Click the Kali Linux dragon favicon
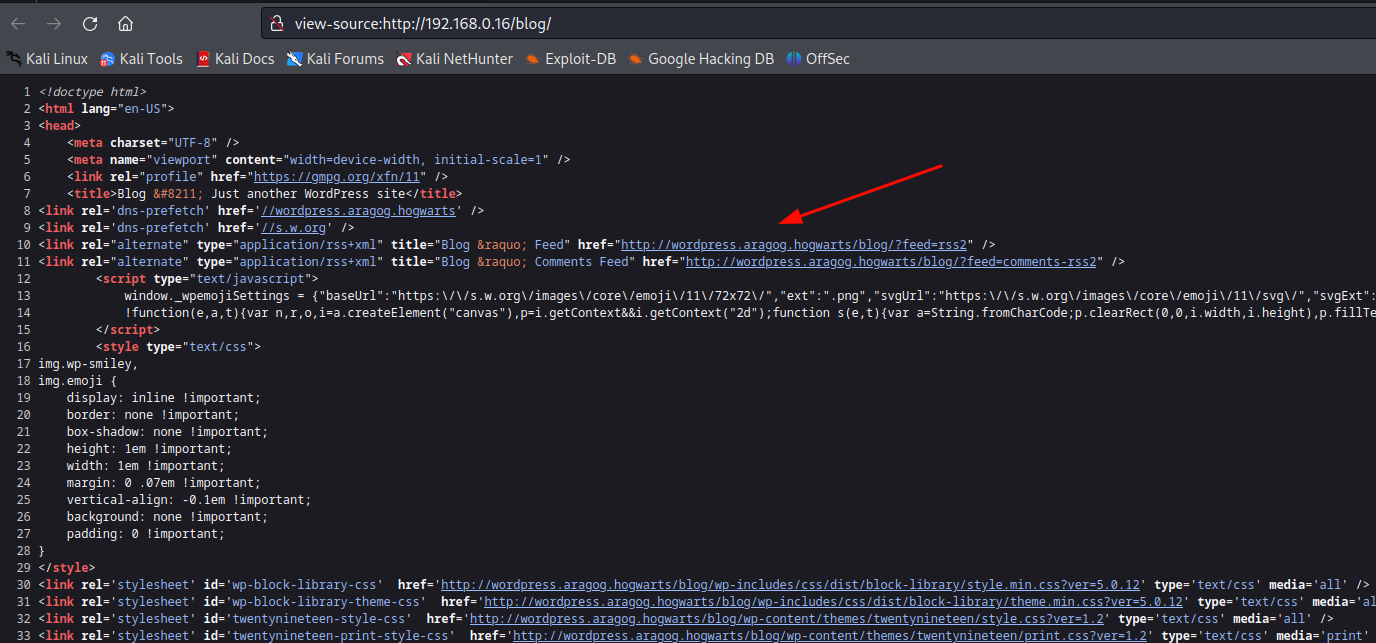Screen dimensions: 1376x643 (x=14, y=59)
